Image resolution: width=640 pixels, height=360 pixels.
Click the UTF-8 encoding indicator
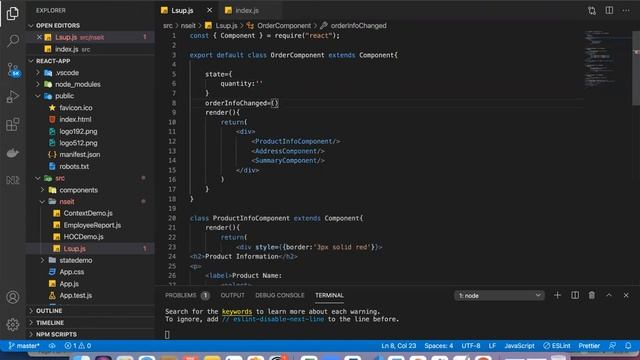[x=471, y=346]
